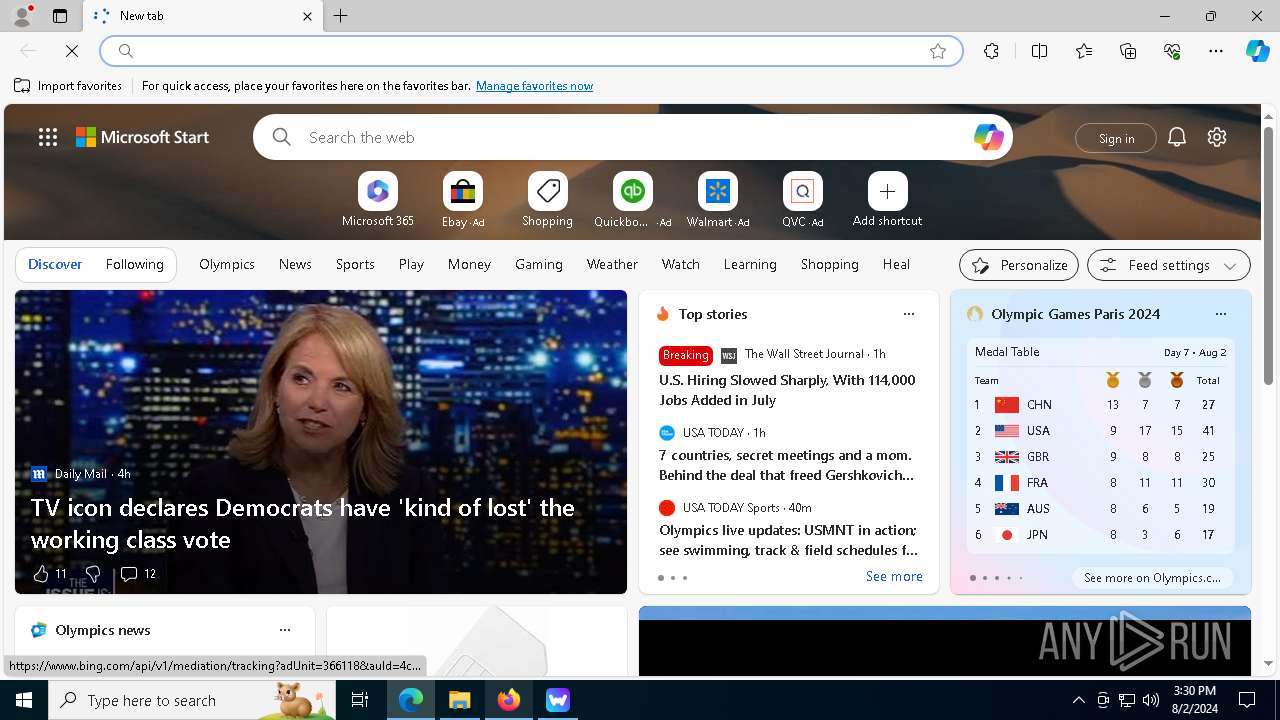Open TV icon Democrats headline story
Screen dimensions: 1280x720
pos(303,523)
